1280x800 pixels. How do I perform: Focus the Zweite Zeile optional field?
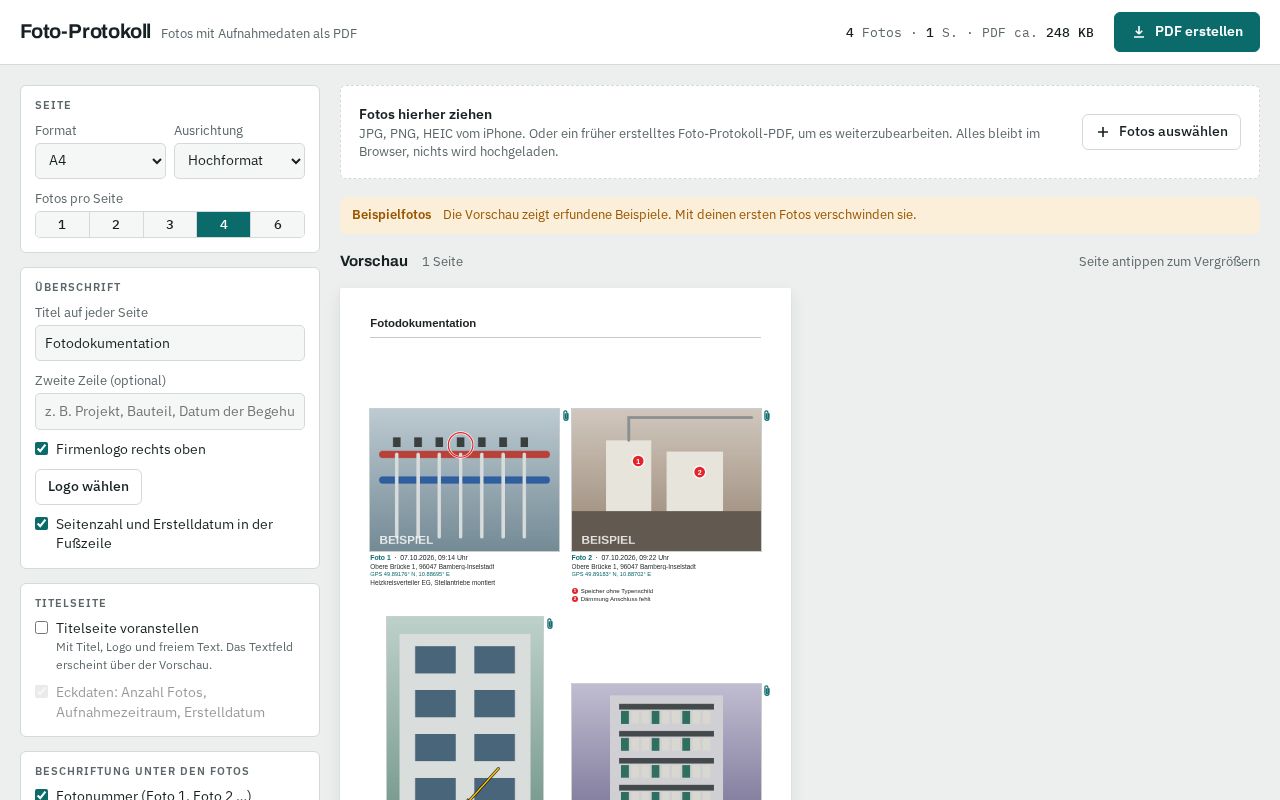click(170, 411)
